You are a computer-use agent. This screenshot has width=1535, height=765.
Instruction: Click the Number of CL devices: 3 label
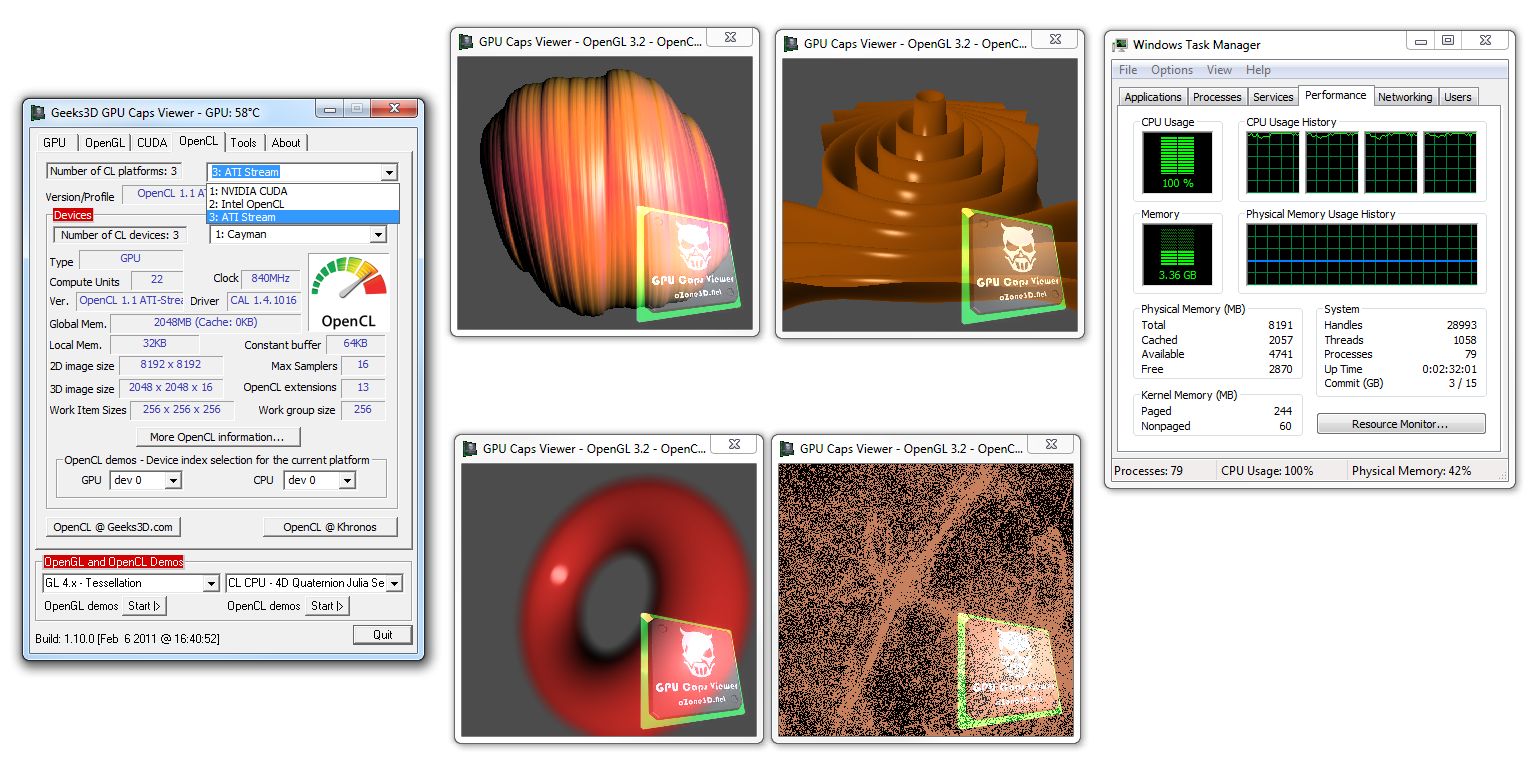click(x=120, y=235)
